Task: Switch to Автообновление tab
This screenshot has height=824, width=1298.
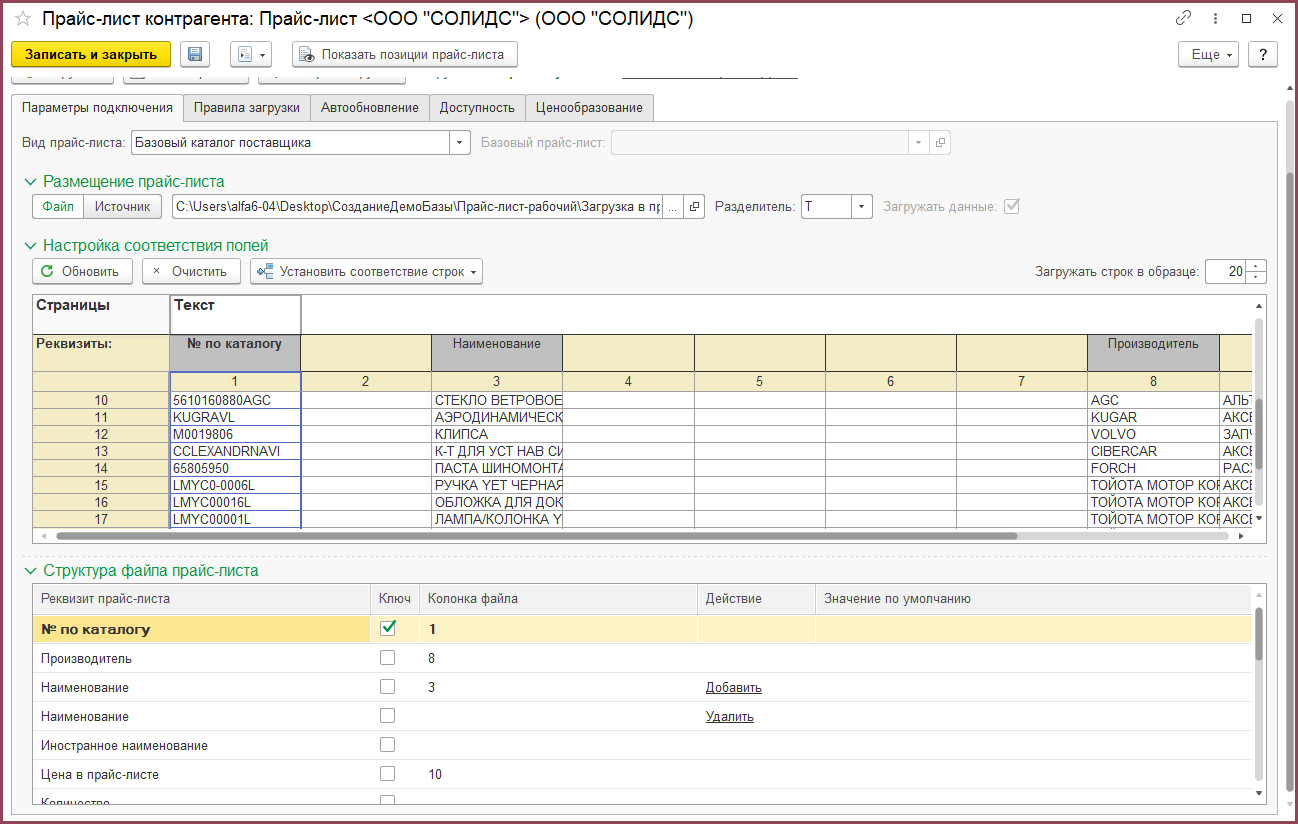Action: 370,107
